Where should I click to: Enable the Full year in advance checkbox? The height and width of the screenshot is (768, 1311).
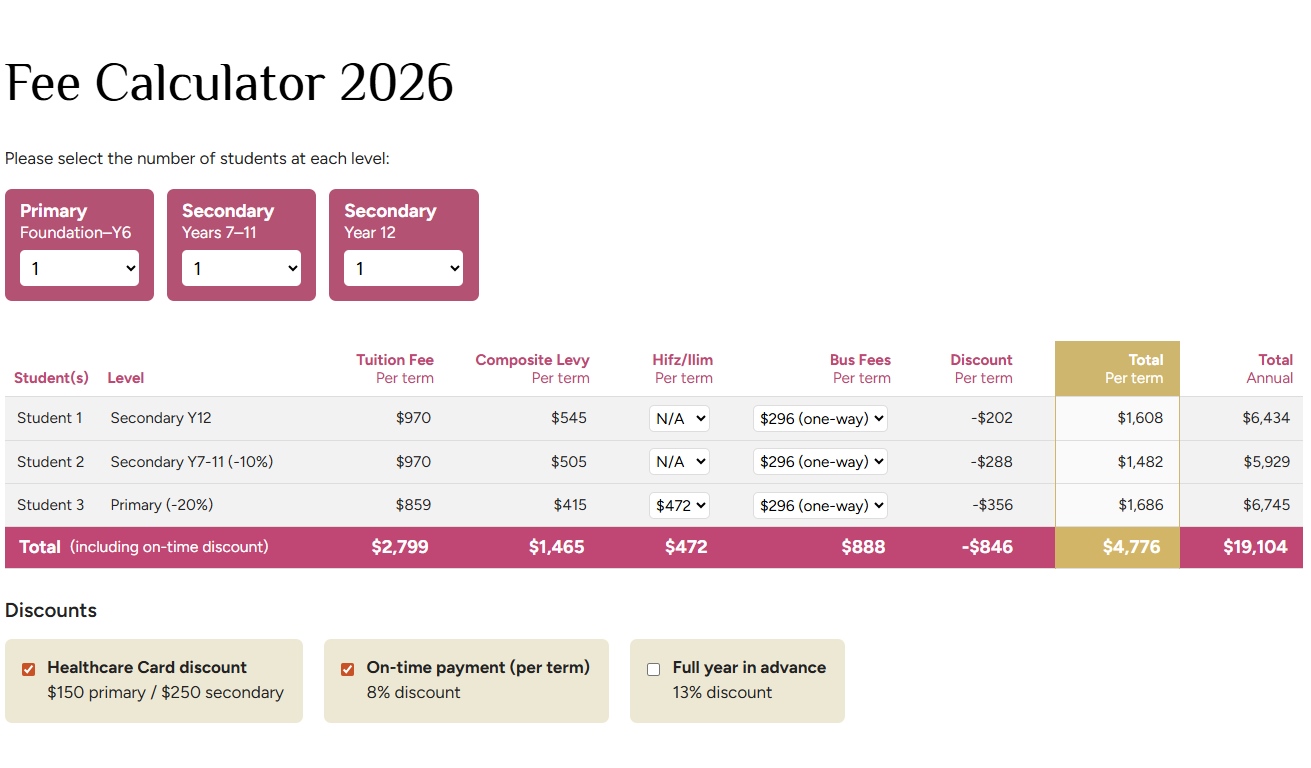(654, 669)
